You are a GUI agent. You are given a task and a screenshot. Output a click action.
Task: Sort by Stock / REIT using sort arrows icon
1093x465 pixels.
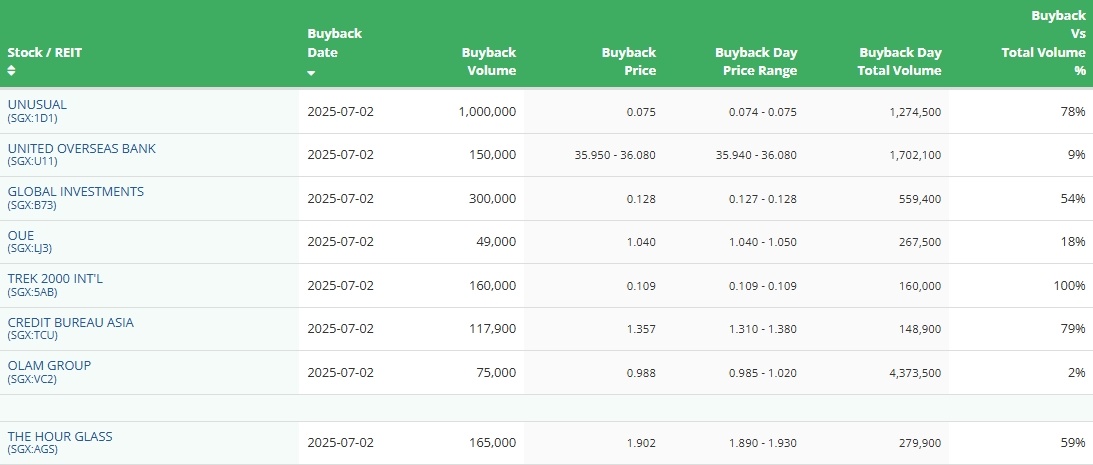pyautogui.click(x=11, y=70)
